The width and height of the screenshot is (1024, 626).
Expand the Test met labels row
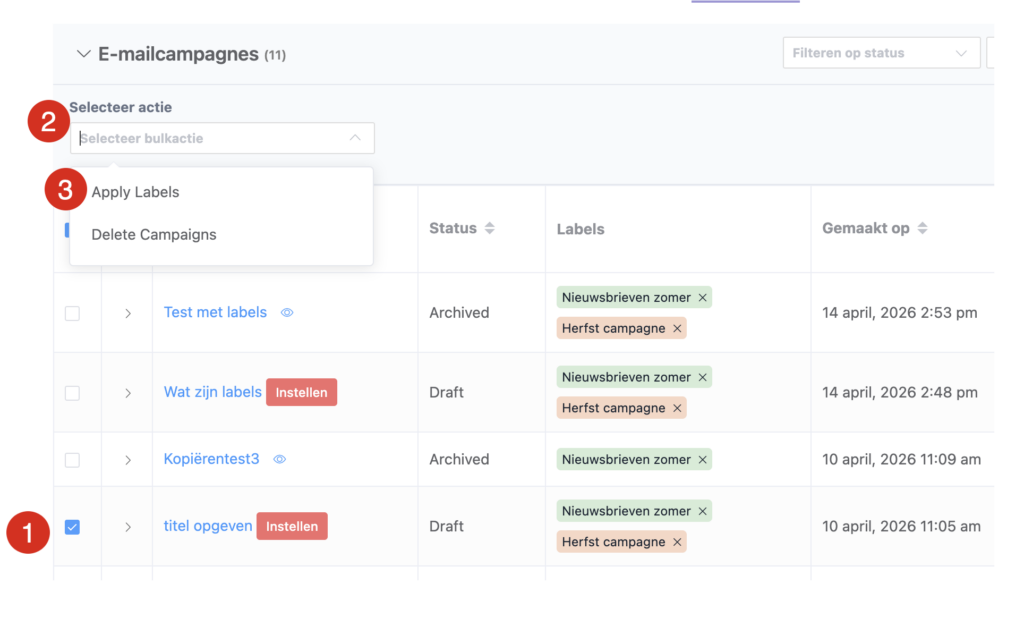coord(128,313)
